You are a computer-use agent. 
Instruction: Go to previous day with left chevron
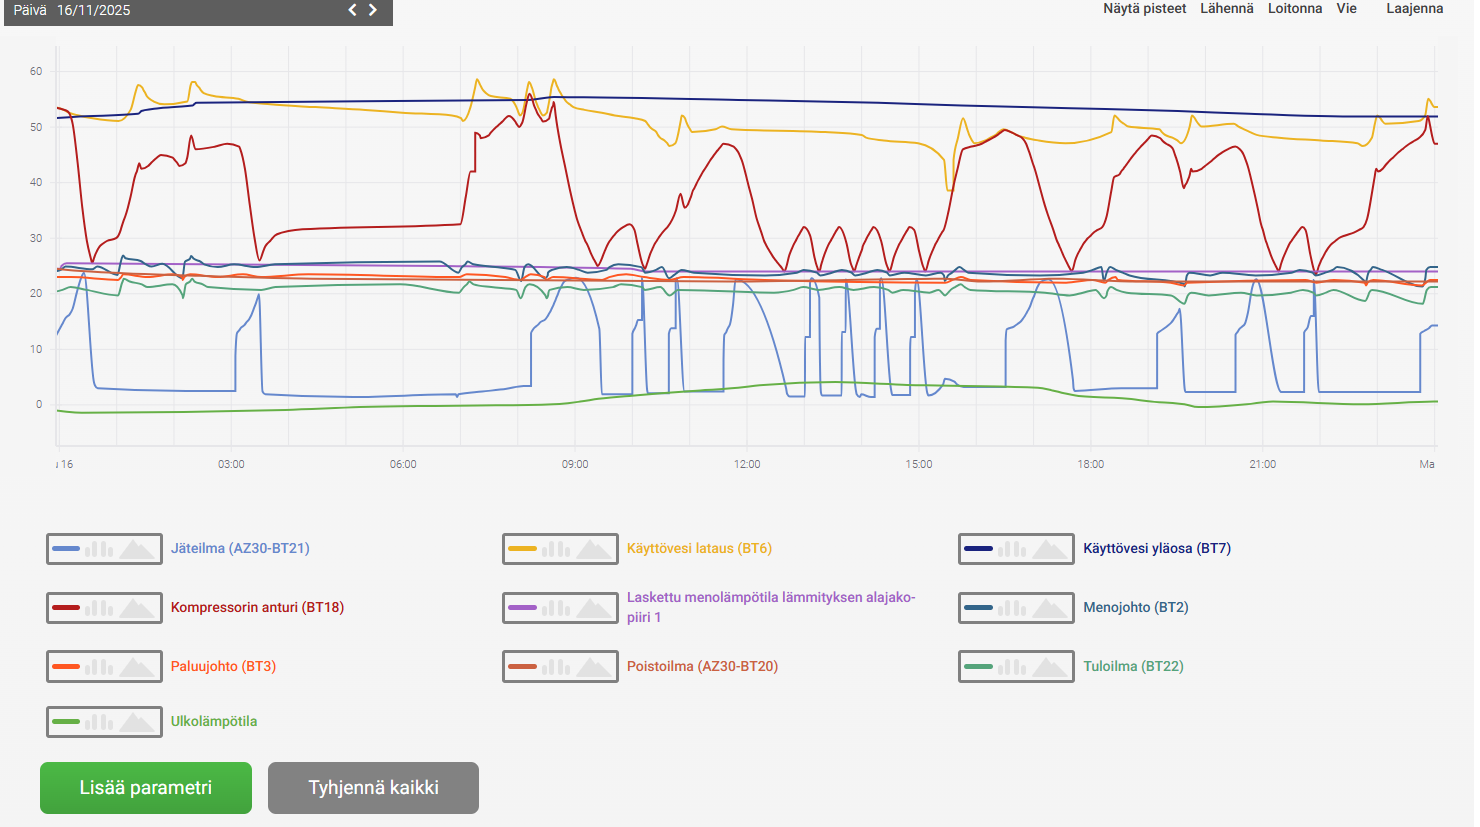pyautogui.click(x=352, y=10)
